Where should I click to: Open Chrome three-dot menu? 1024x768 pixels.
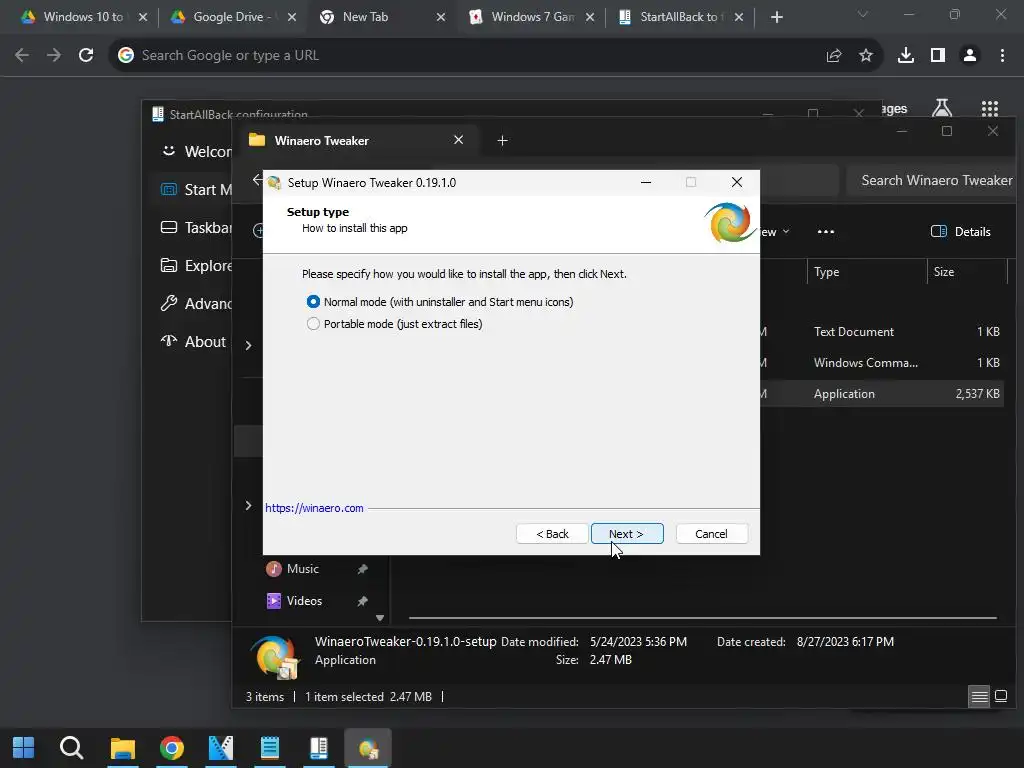(1002, 56)
